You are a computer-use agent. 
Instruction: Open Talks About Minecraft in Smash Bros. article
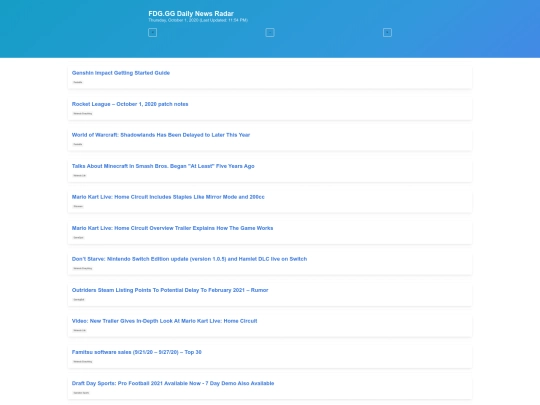pos(163,166)
